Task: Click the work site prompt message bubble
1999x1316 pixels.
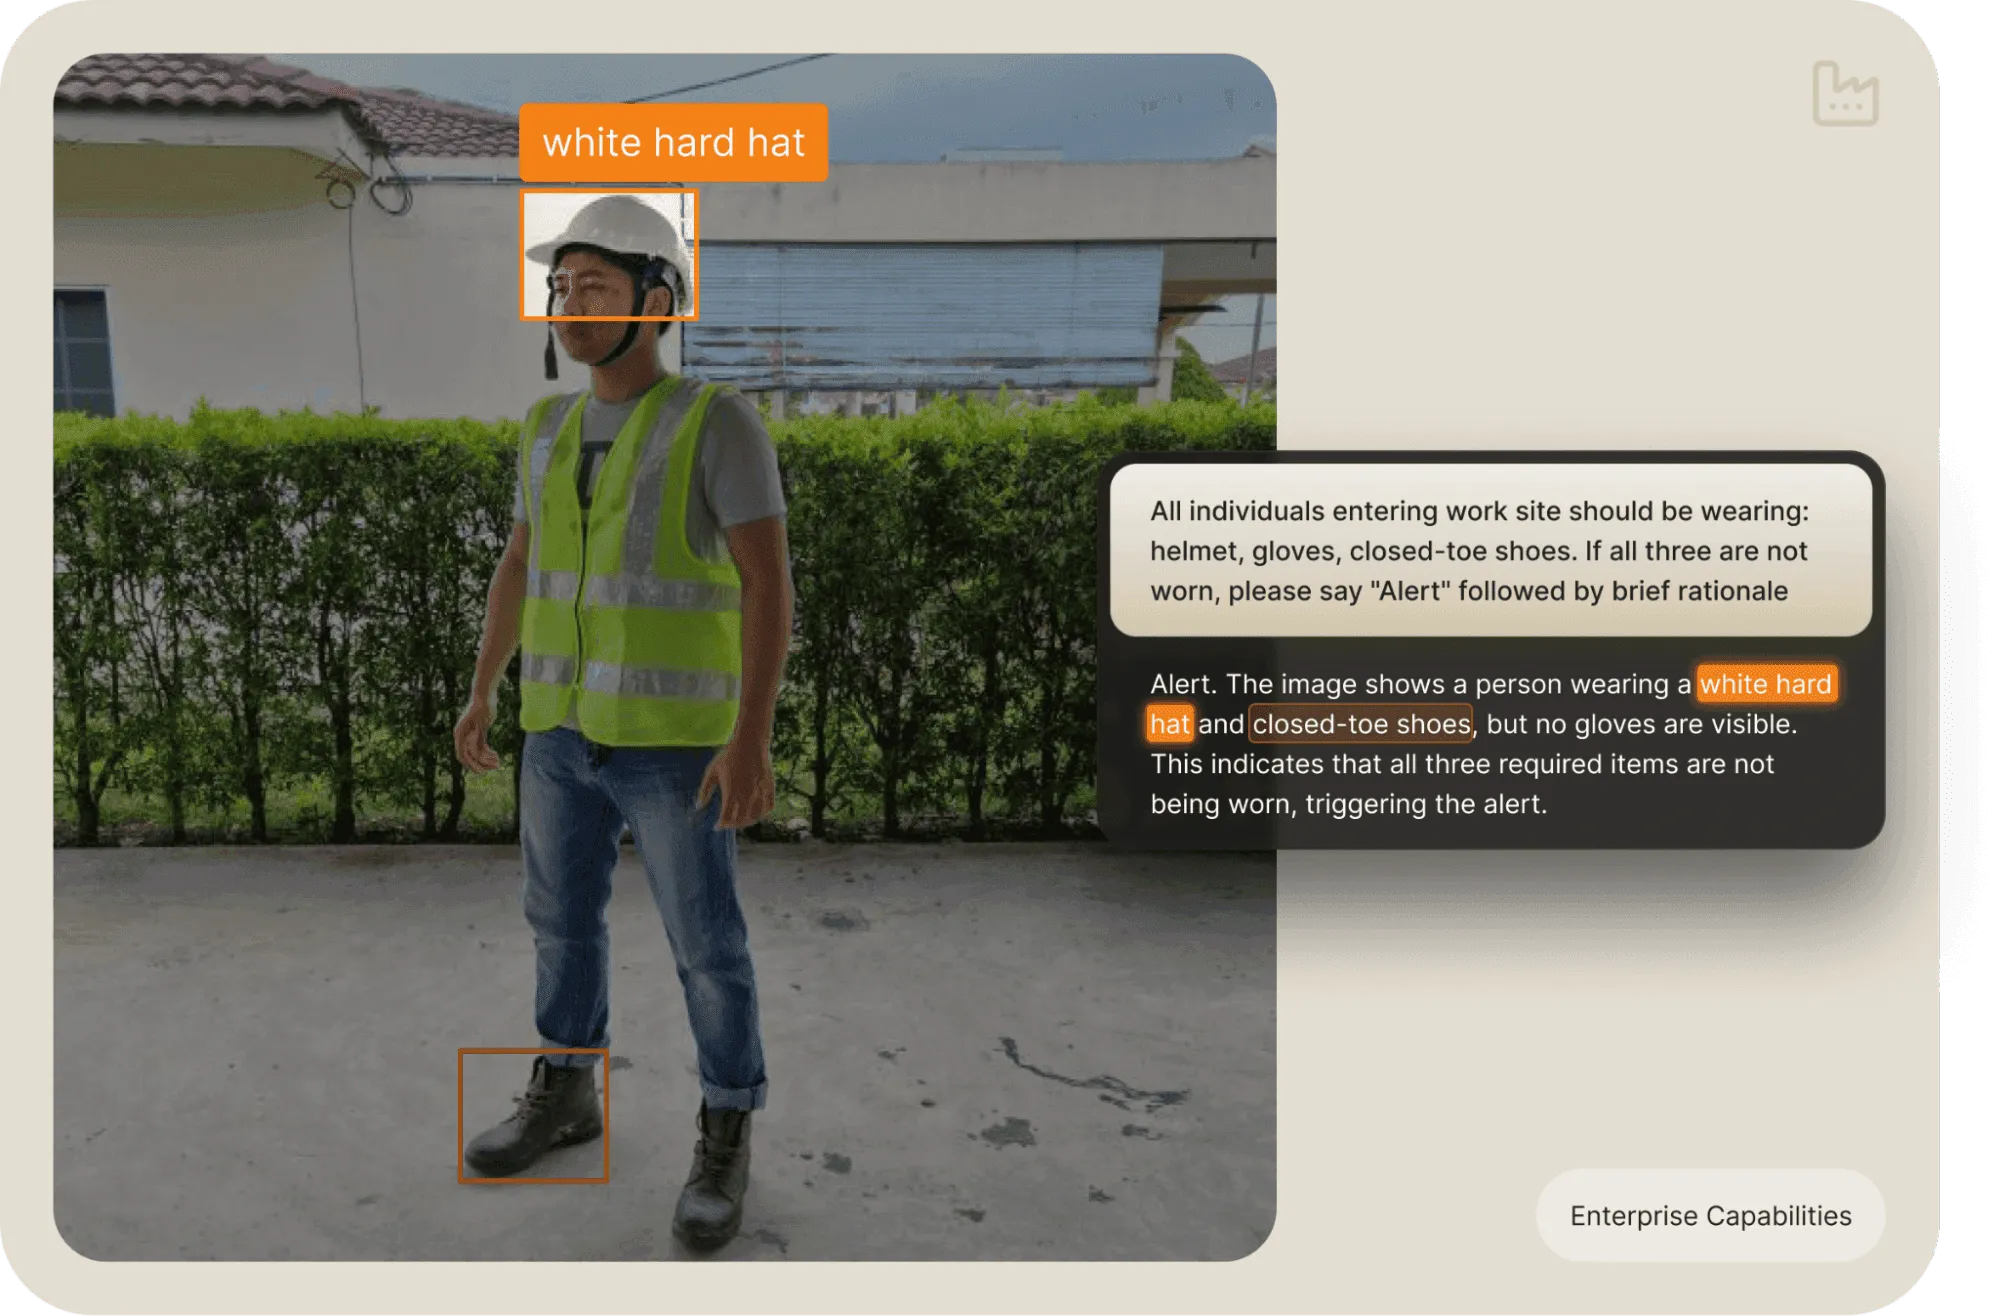Action: (1490, 550)
